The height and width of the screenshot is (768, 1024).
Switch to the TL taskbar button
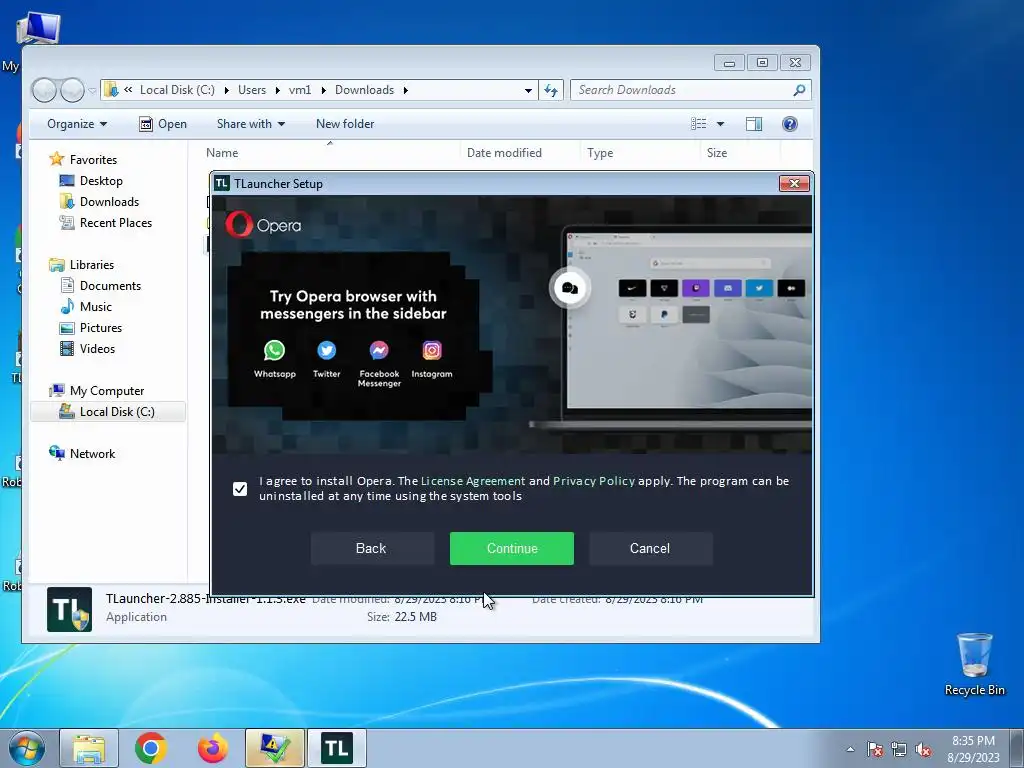point(337,748)
